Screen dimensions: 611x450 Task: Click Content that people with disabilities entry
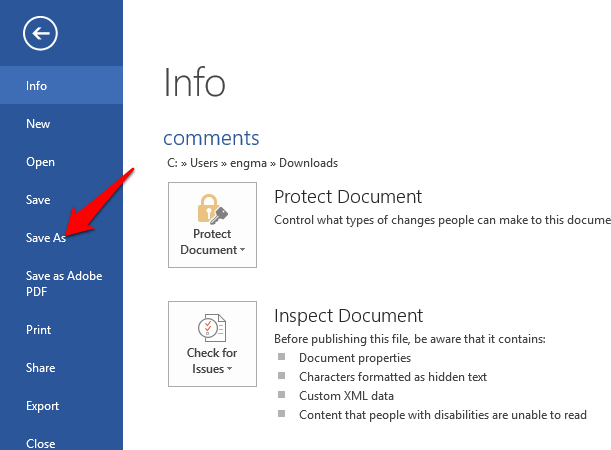[443, 415]
